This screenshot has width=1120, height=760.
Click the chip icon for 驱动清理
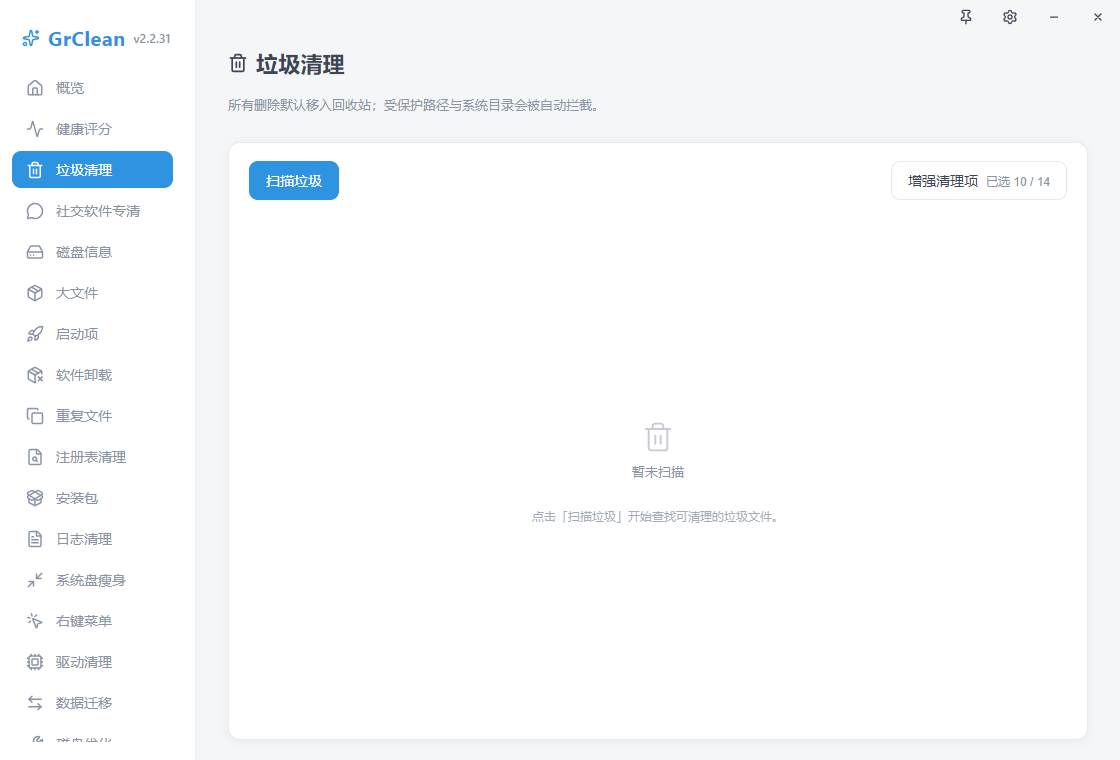(35, 662)
